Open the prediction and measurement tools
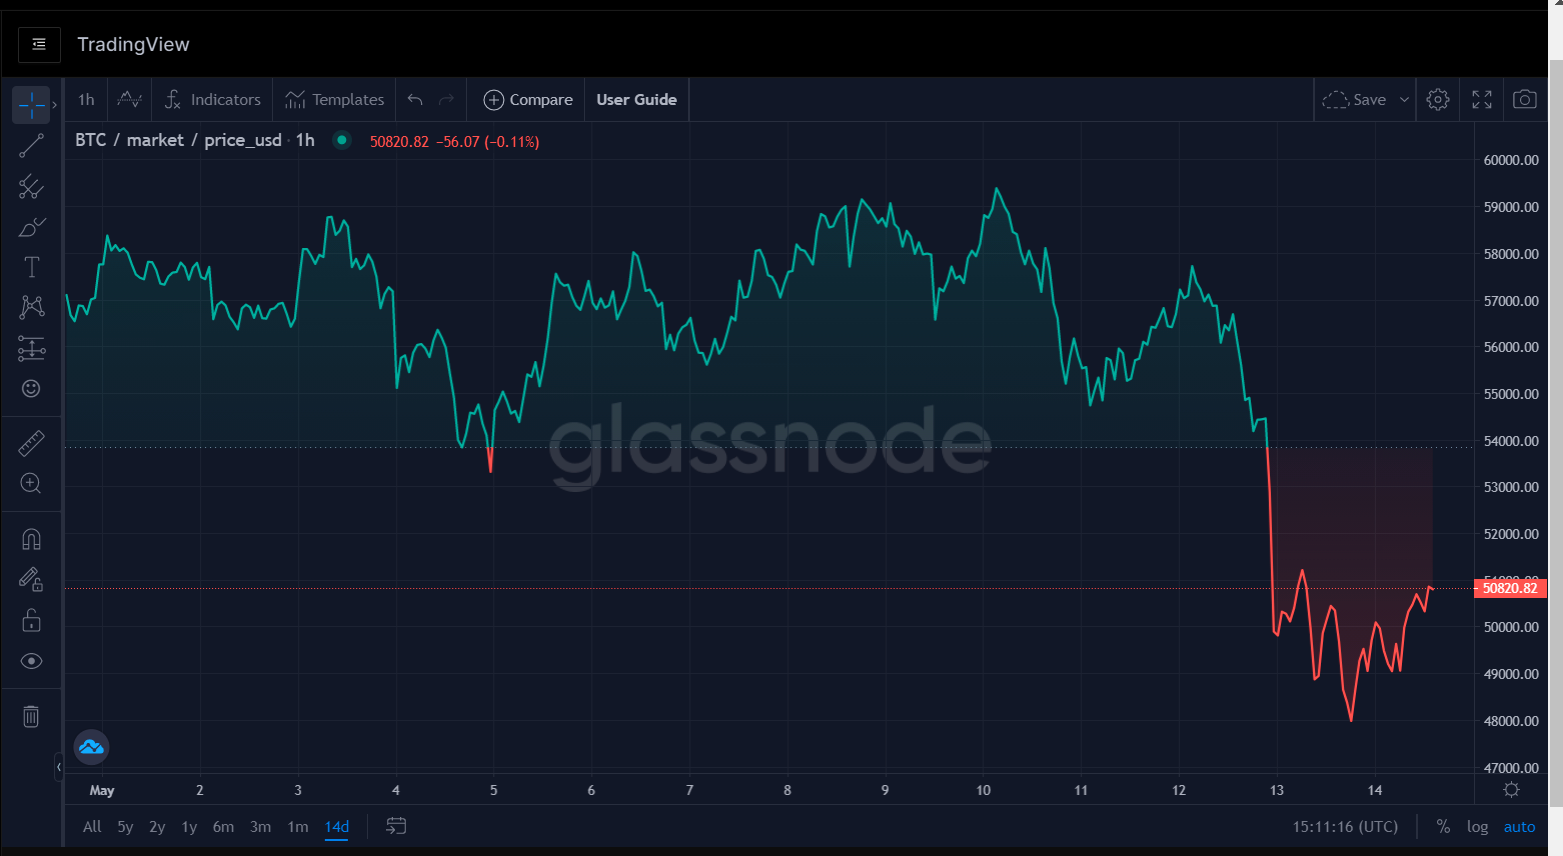Viewport: 1563px width, 856px height. pyautogui.click(x=31, y=348)
